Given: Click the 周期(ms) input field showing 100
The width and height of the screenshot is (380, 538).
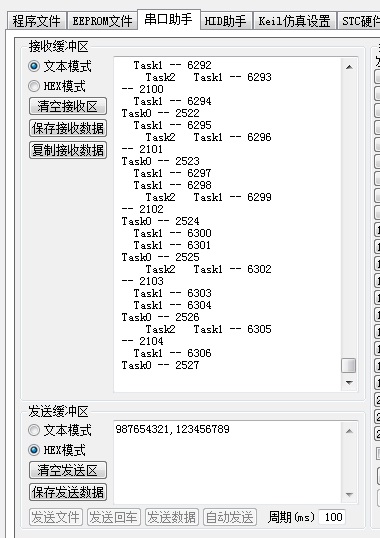Looking at the screenshot, I should pos(332,517).
